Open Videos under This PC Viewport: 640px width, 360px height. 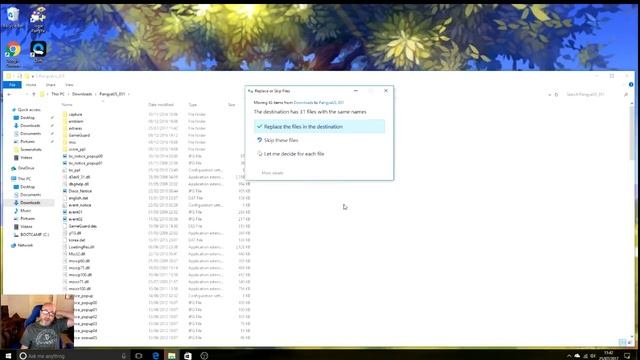click(26, 226)
